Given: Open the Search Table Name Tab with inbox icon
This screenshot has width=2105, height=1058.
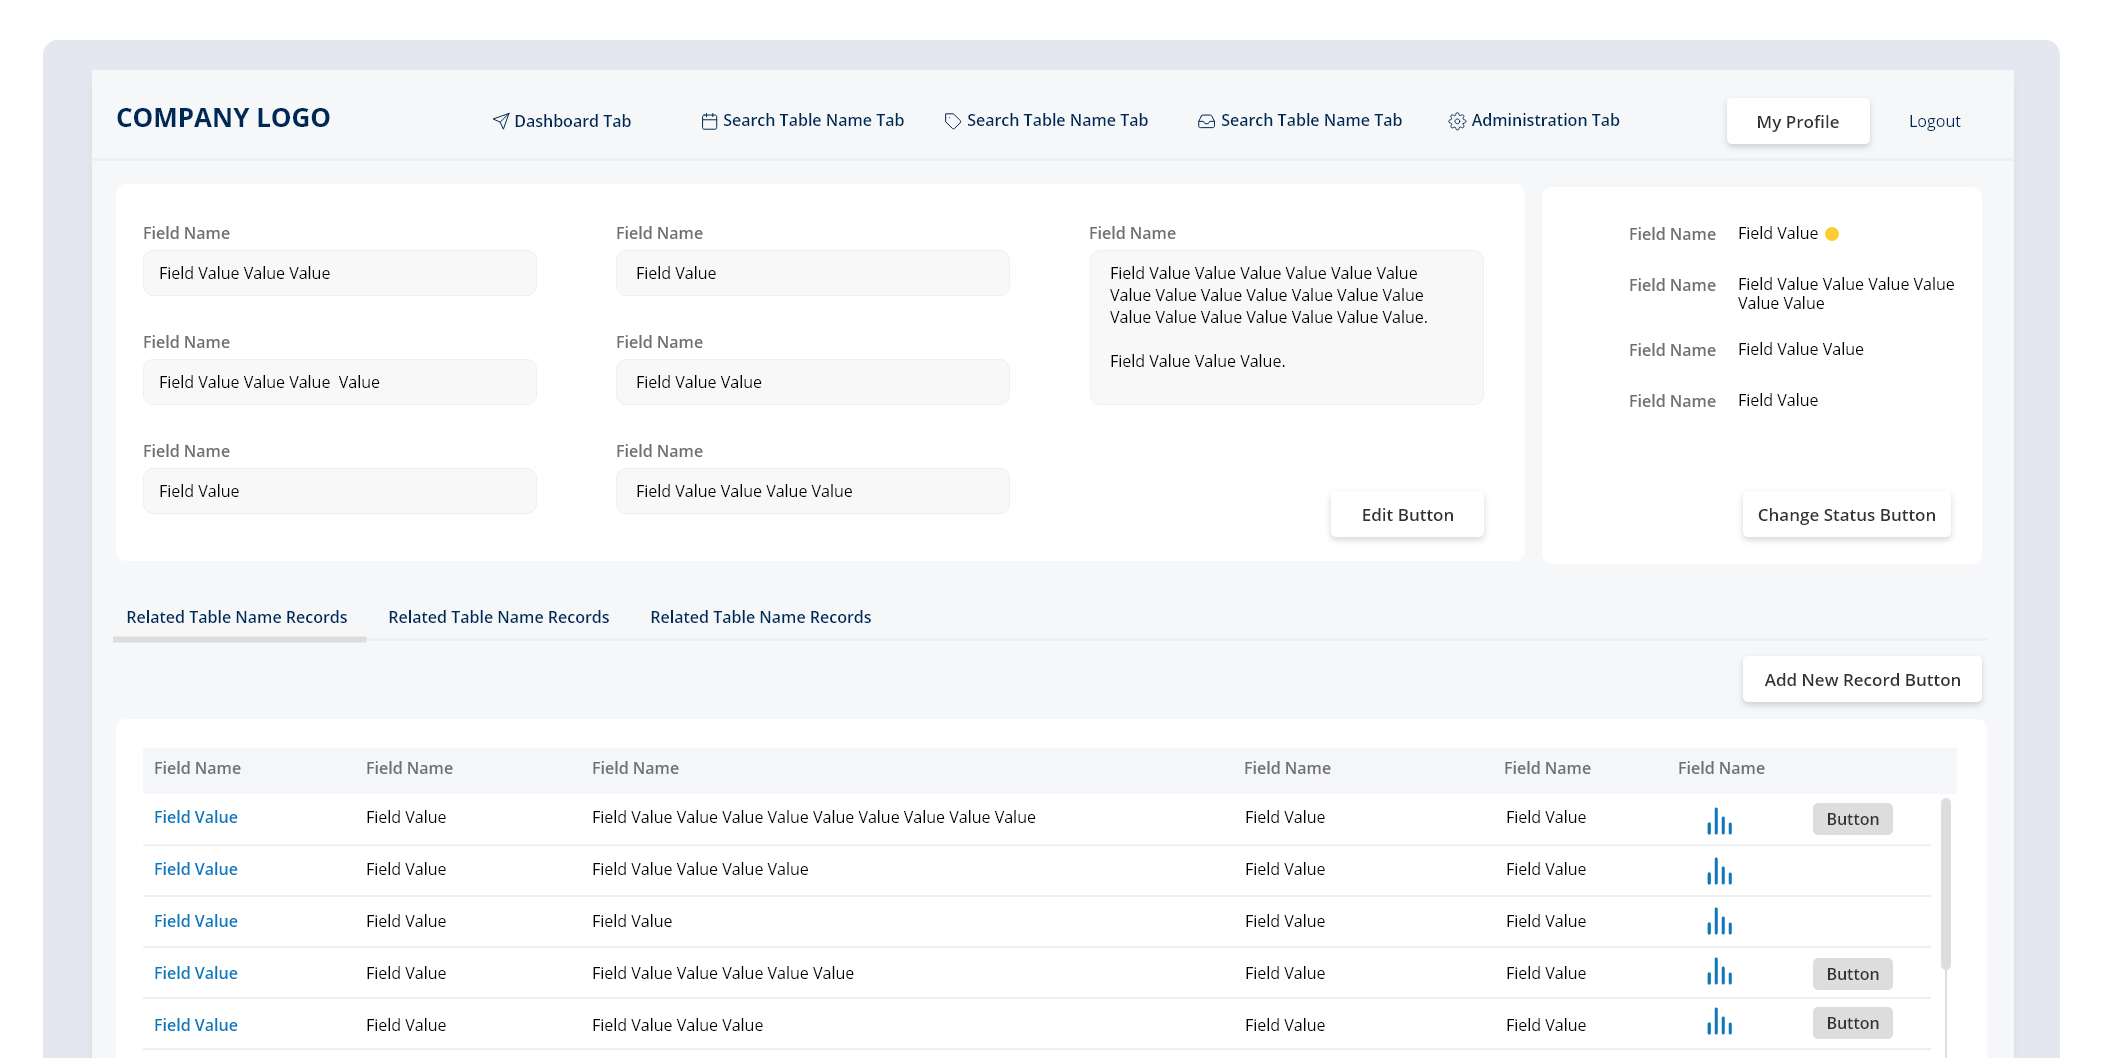Looking at the screenshot, I should [1300, 120].
